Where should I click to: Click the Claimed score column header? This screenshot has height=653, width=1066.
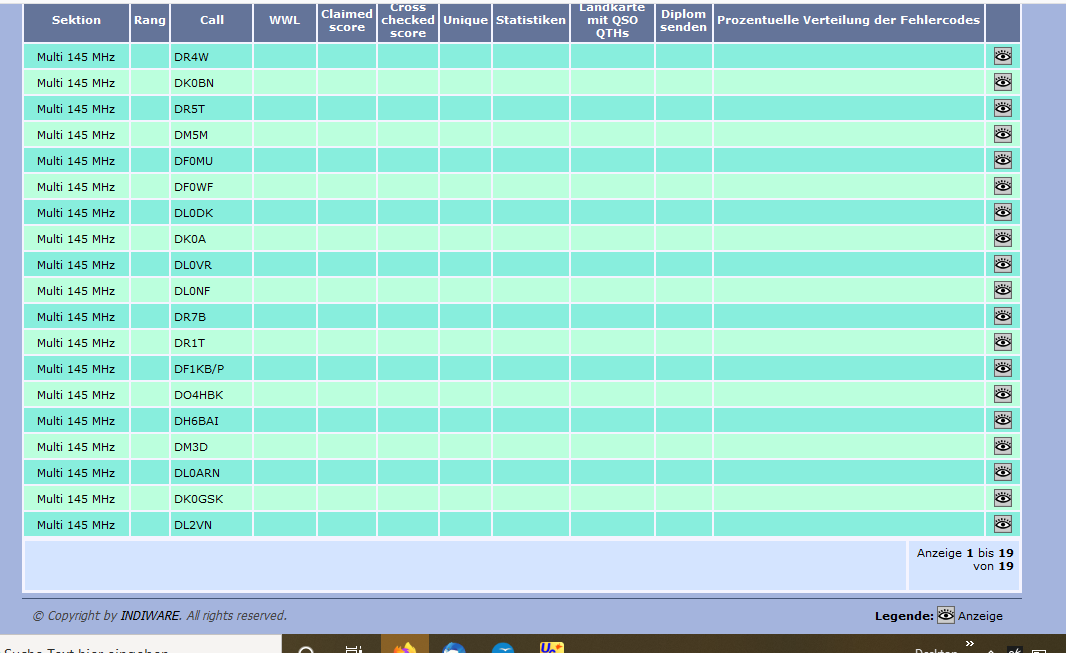[x=347, y=20]
